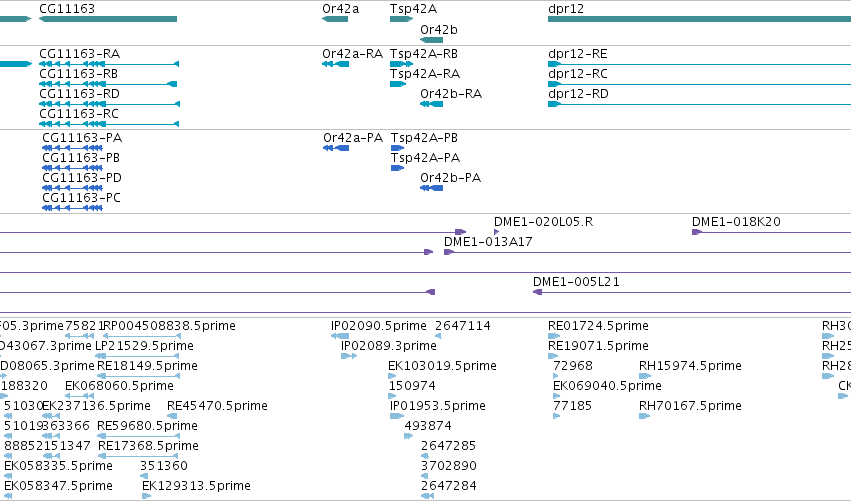This screenshot has width=851, height=501.
Task: Select the Or42b gene arrow glyph
Action: pos(431,40)
